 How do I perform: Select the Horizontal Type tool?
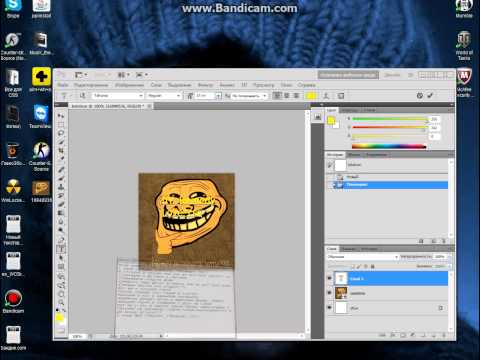coord(61,249)
